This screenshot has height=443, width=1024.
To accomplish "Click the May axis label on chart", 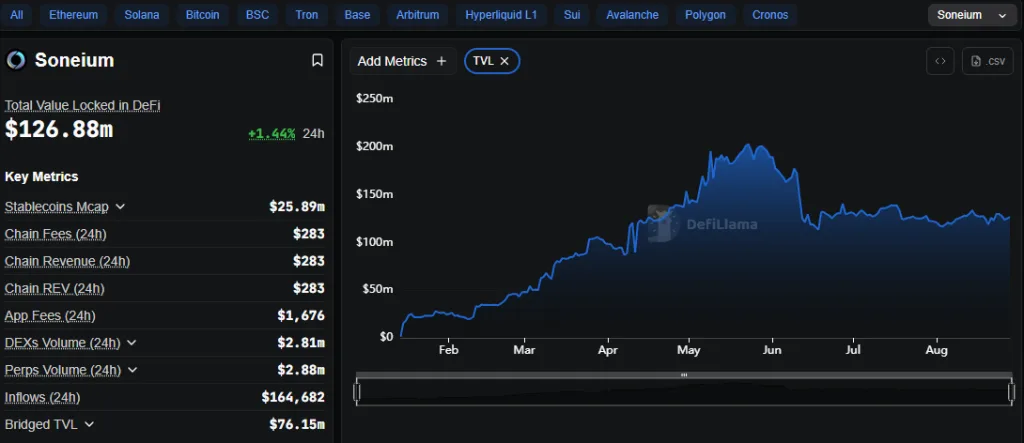I will pyautogui.click(x=688, y=350).
